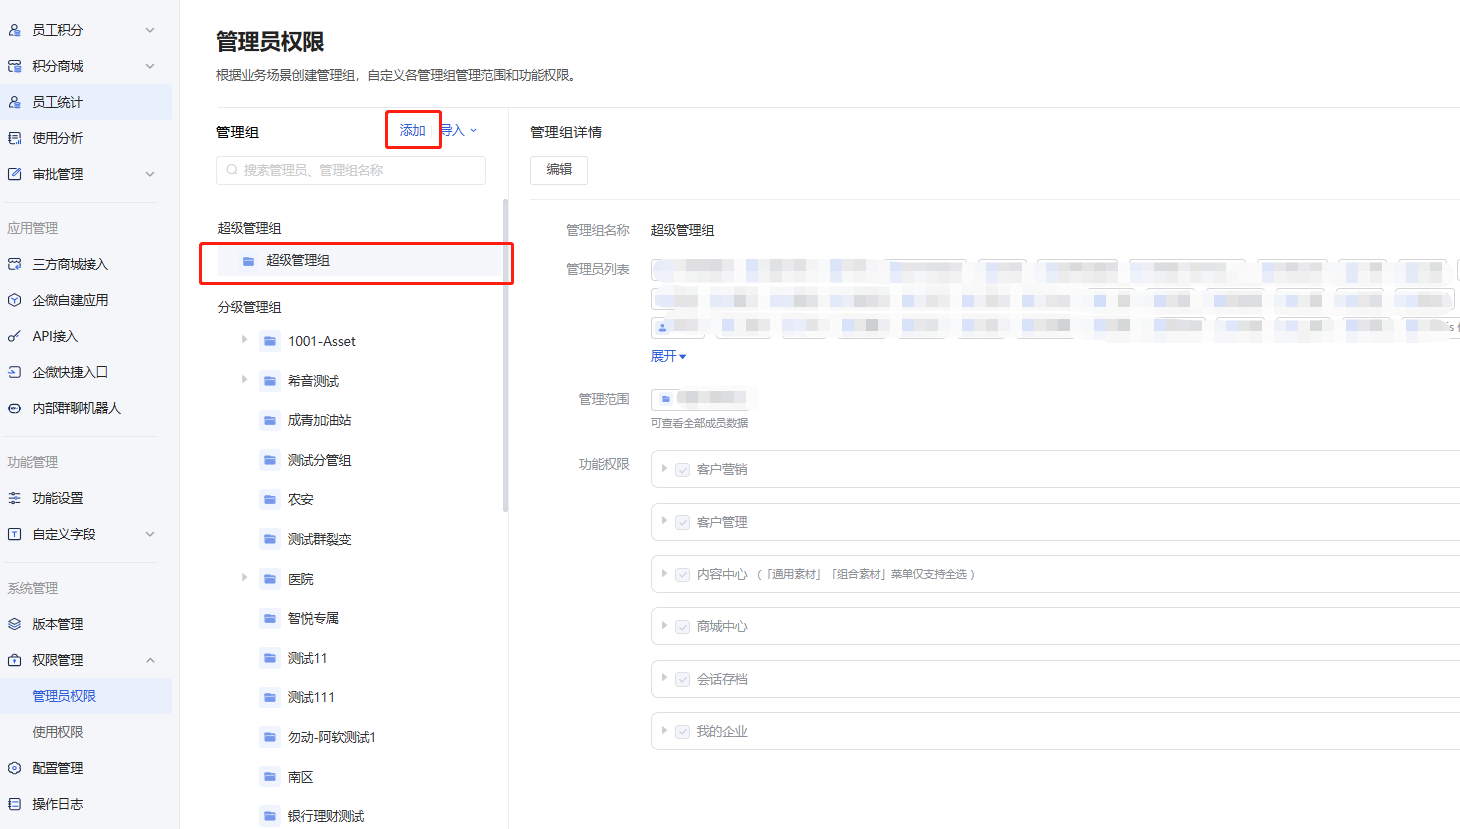Click the 配置管理 gear icon
The width and height of the screenshot is (1460, 829).
click(x=15, y=768)
